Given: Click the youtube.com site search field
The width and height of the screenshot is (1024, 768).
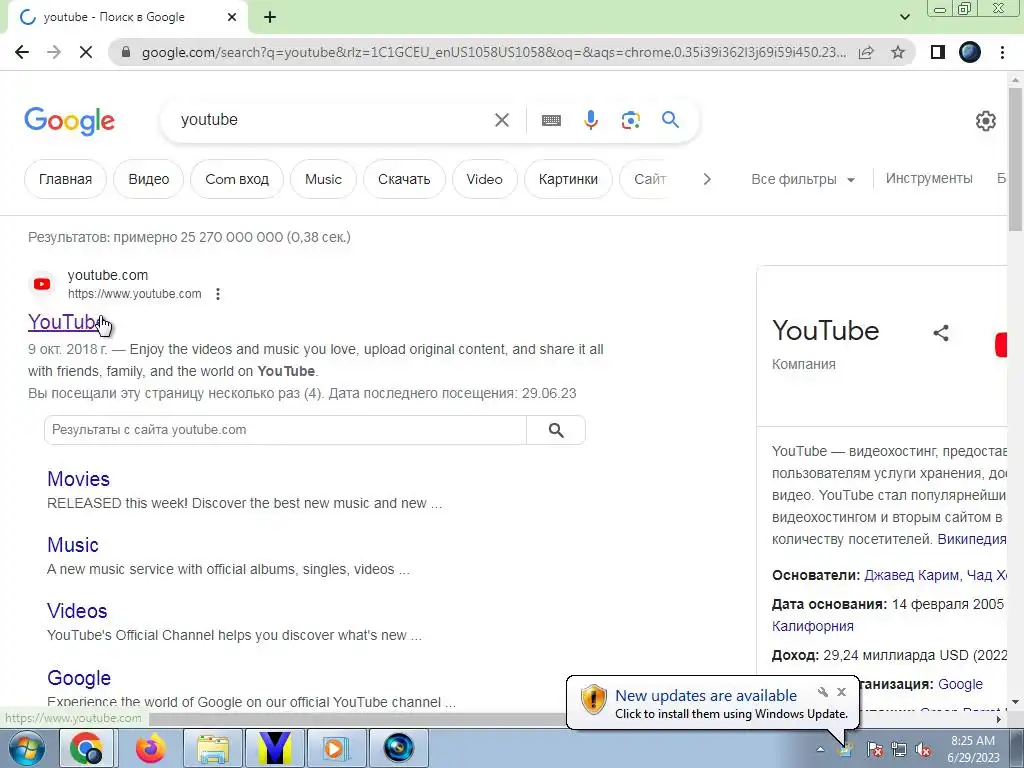Looking at the screenshot, I should tap(285, 430).
